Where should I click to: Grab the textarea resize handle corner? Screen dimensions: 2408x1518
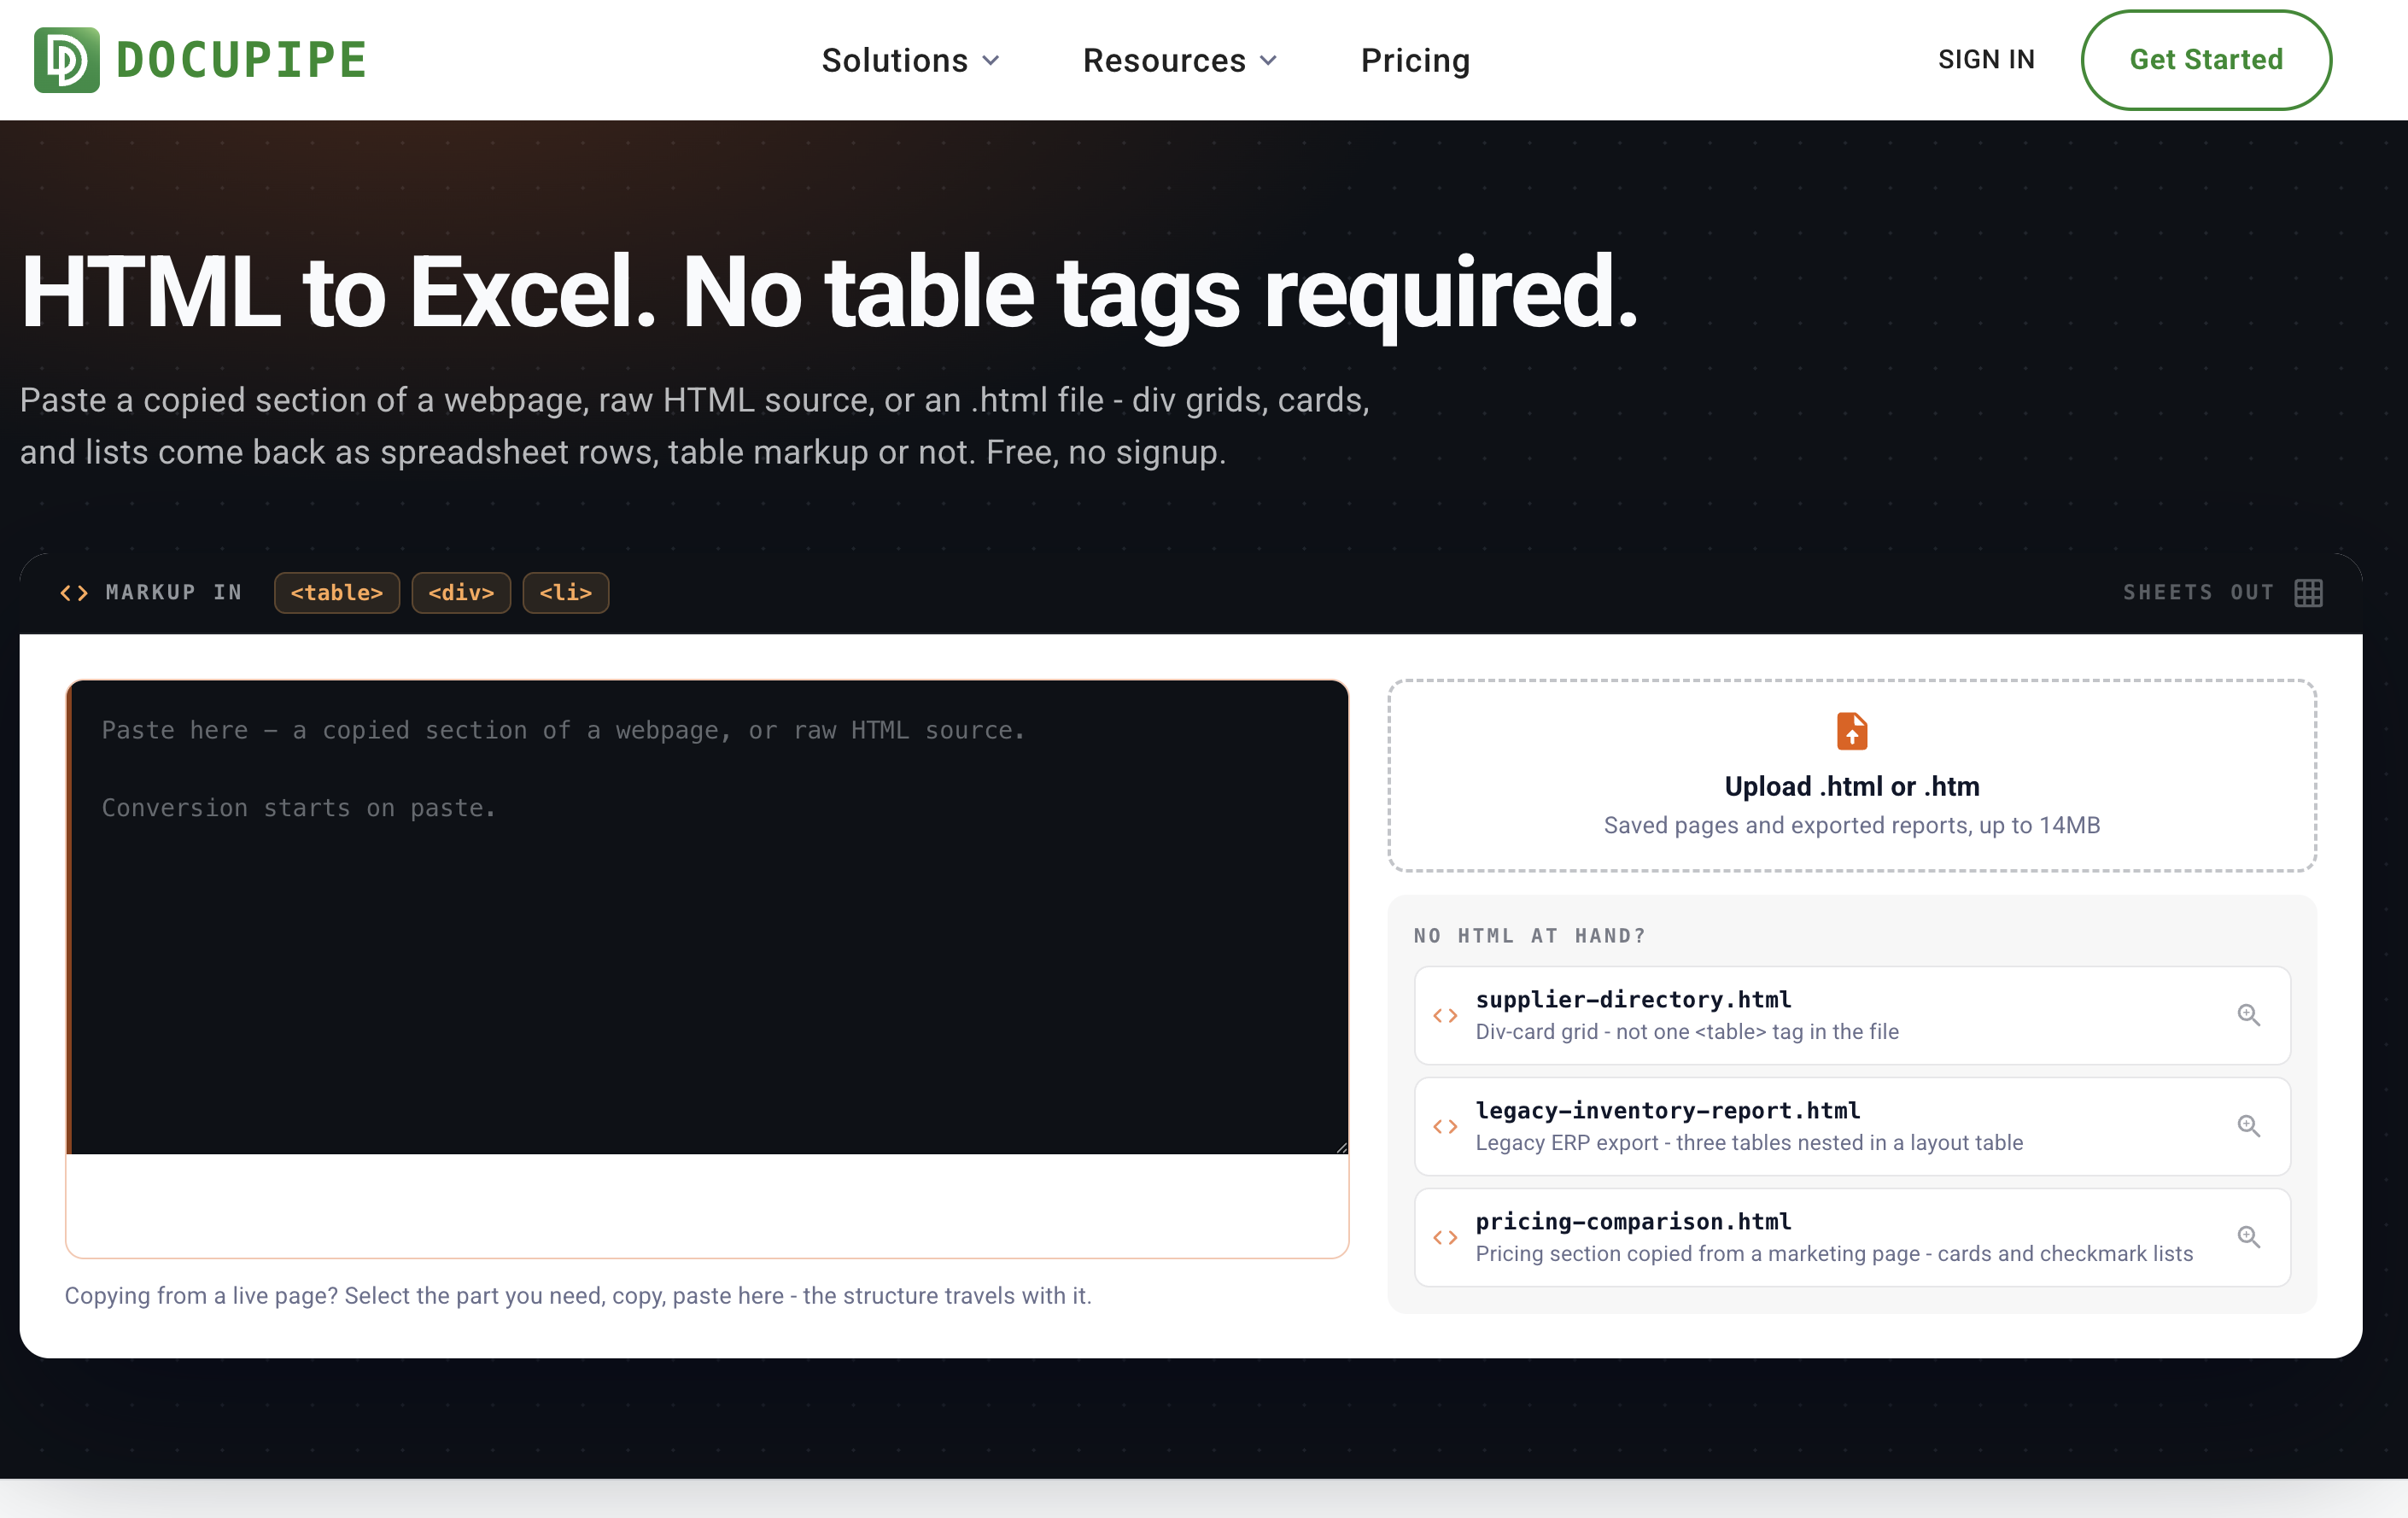click(1341, 1147)
